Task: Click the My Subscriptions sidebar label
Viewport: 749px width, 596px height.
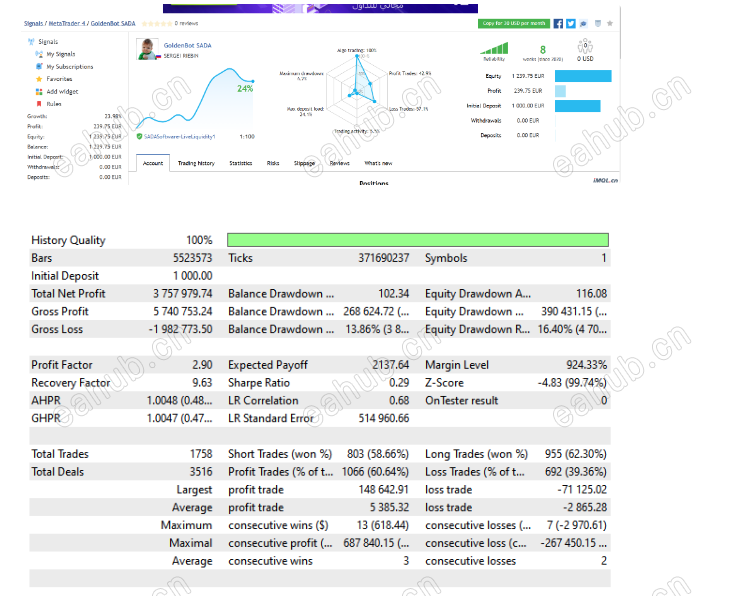Action: [x=70, y=67]
